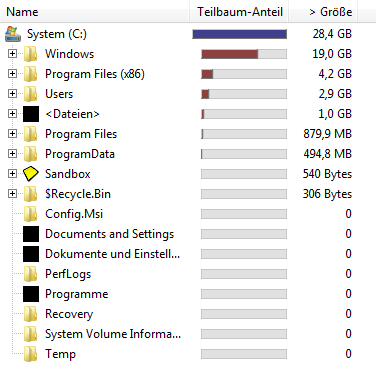Select the System Volume Informa... item
The image size is (376, 382).
[x=113, y=334]
